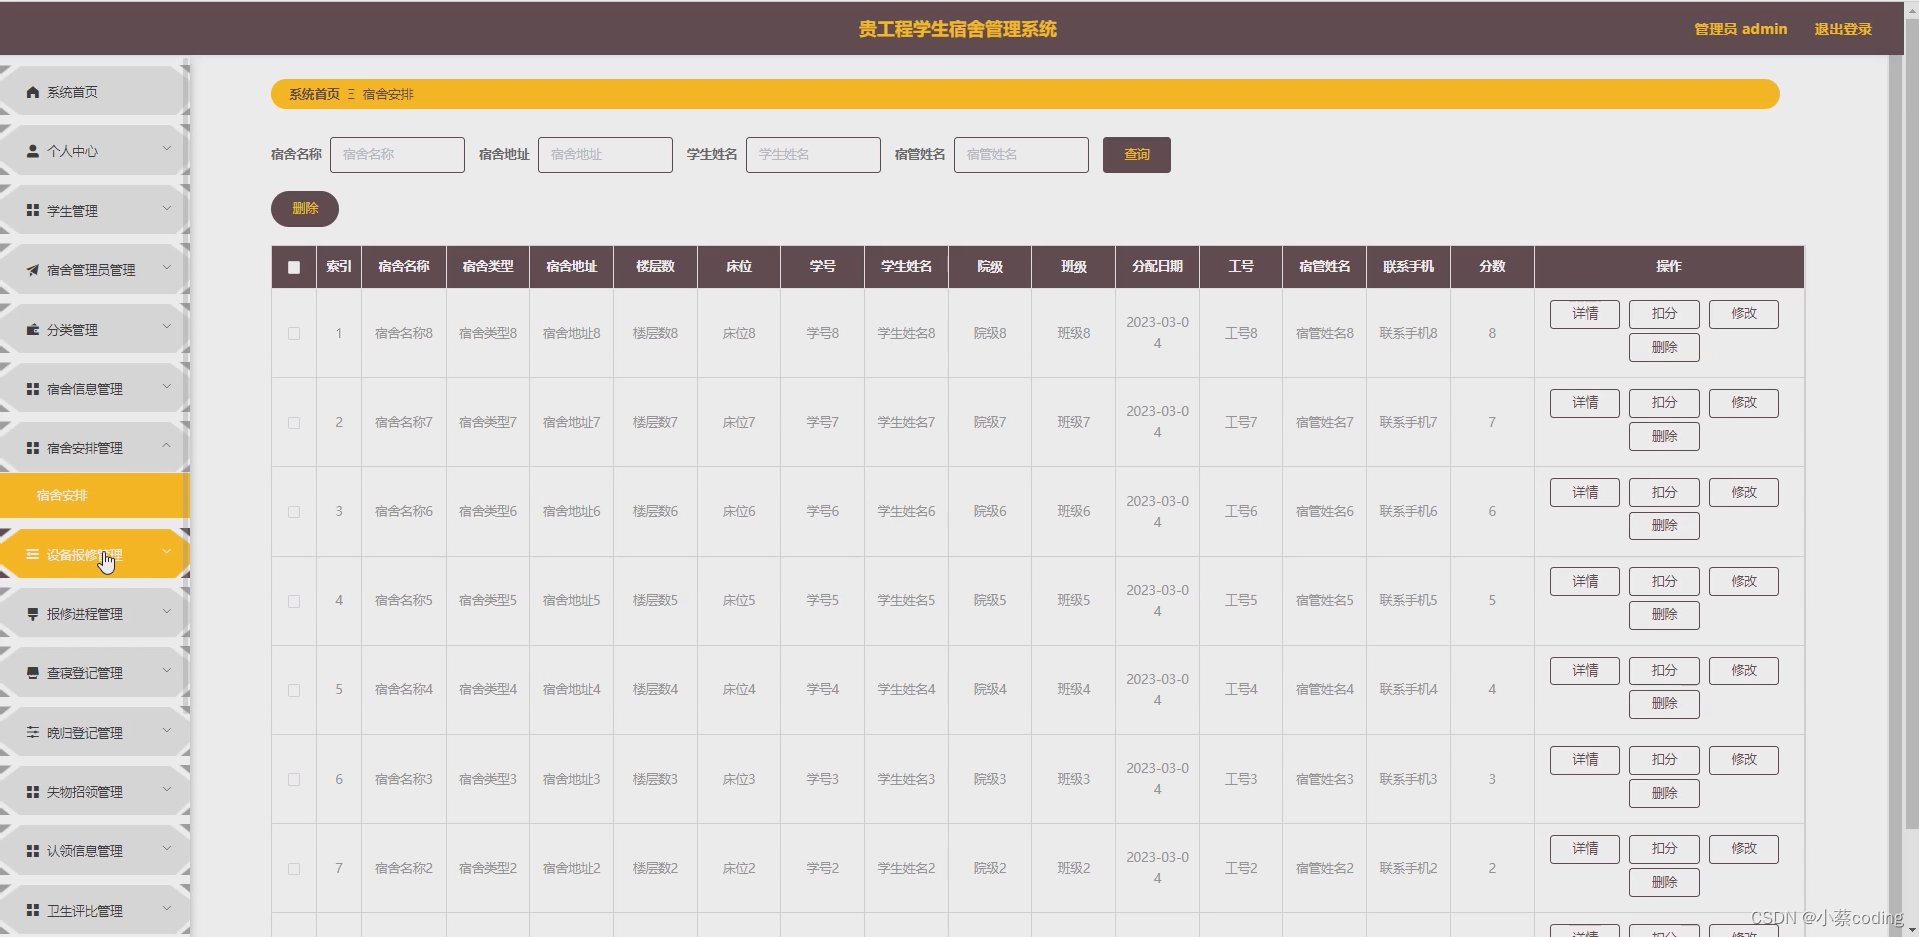Viewport: 1919px width, 937px height.
Task: Click the icon beside 报修进程管理
Action: click(x=33, y=613)
